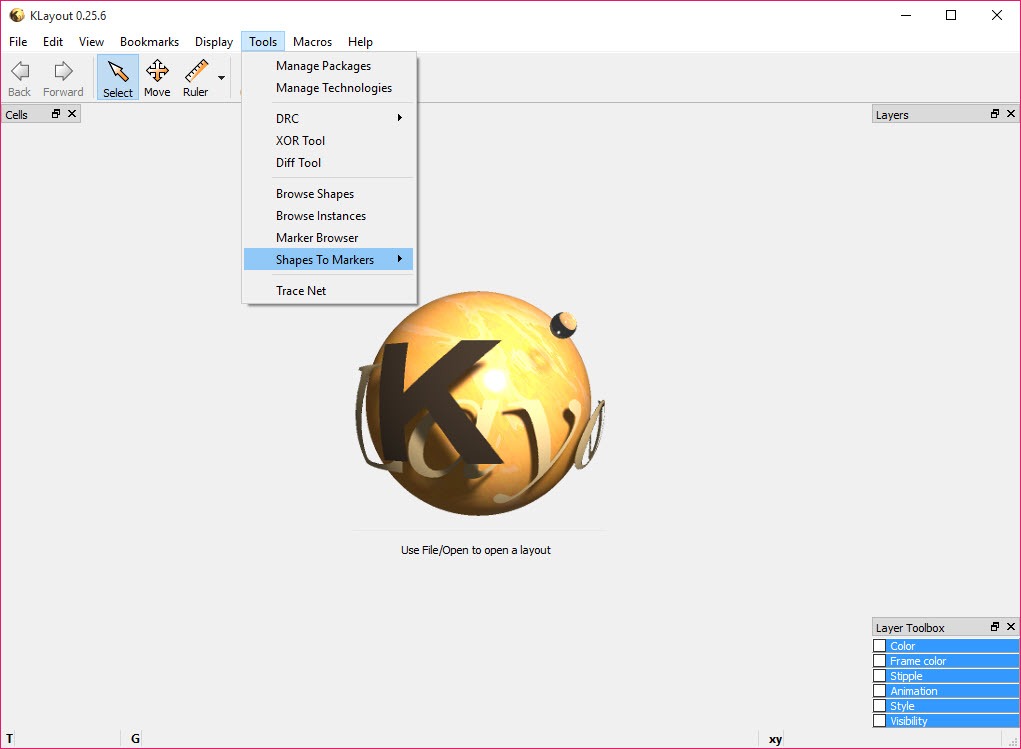Close the KLayout window
Screen dimensions: 1021x749
tap(996, 15)
